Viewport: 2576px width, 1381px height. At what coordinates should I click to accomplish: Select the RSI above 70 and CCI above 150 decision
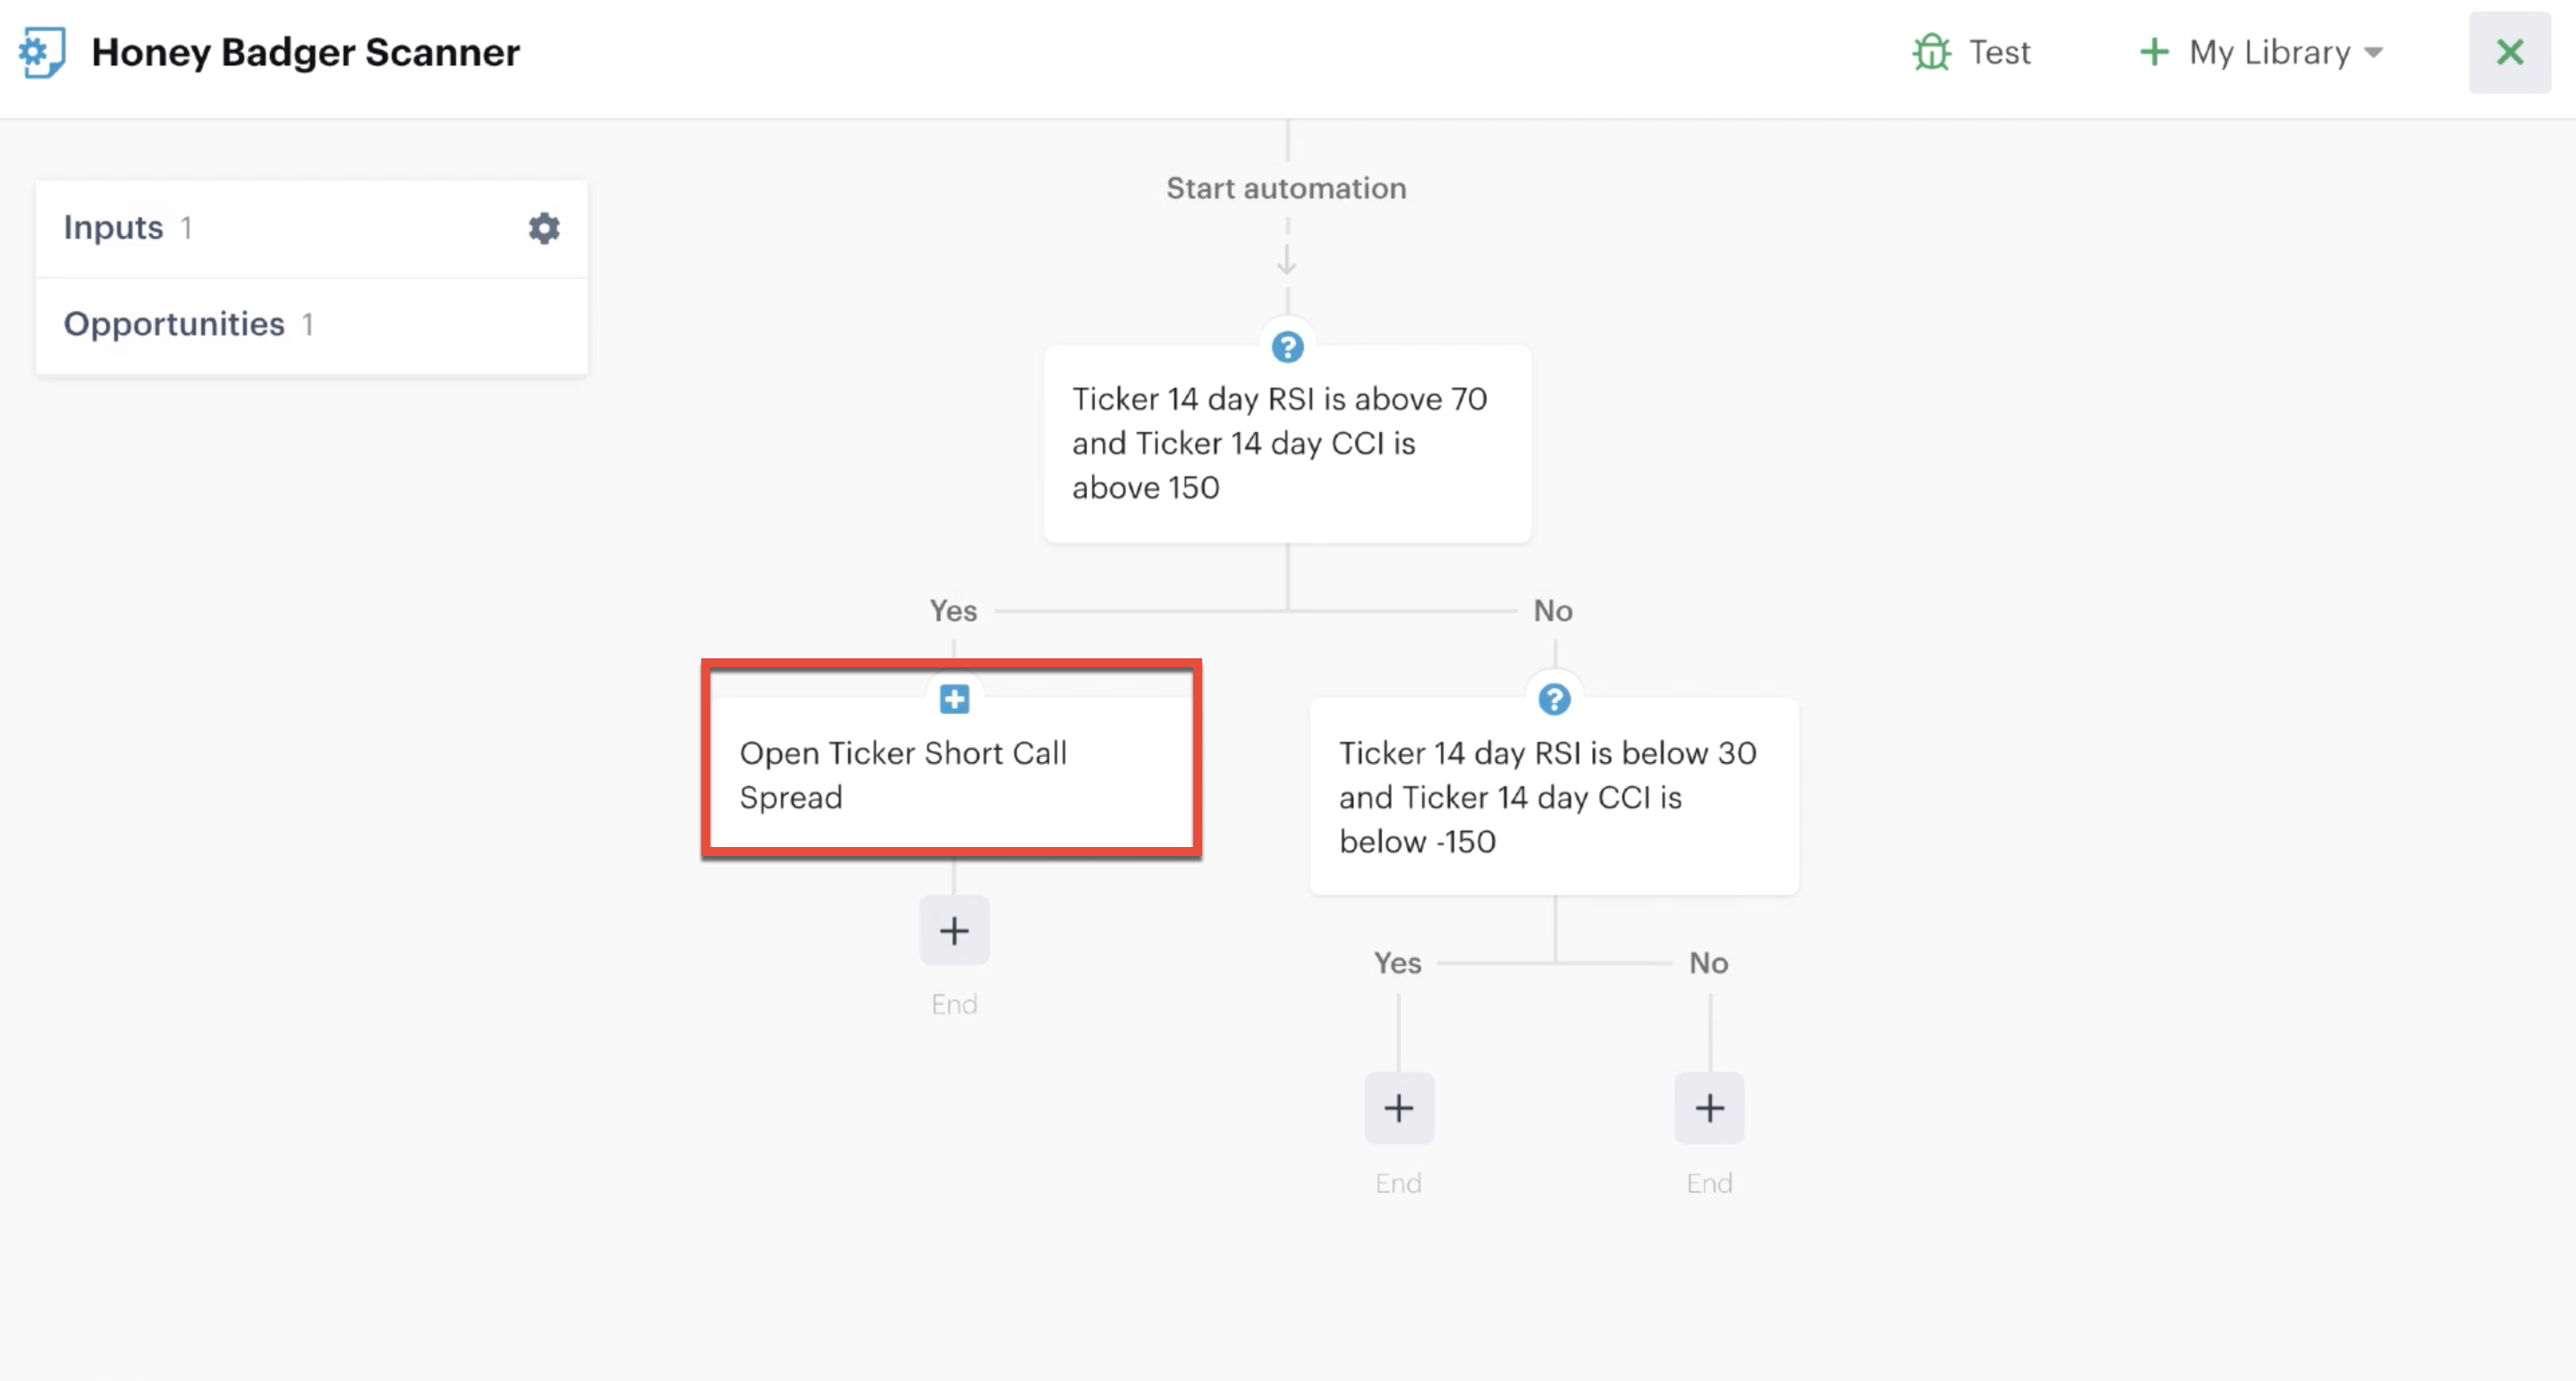pyautogui.click(x=1287, y=443)
